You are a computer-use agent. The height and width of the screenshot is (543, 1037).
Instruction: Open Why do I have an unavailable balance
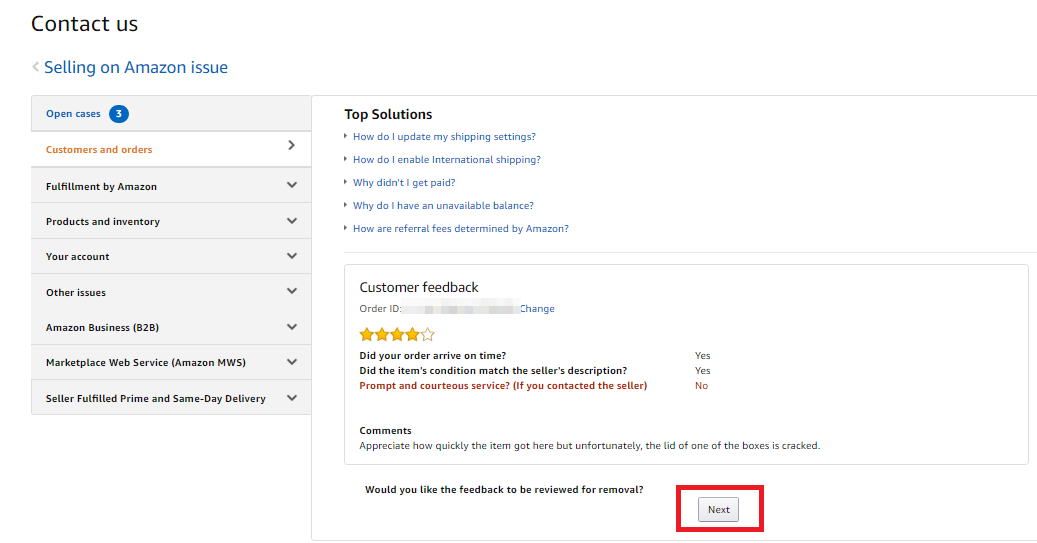click(x=443, y=206)
